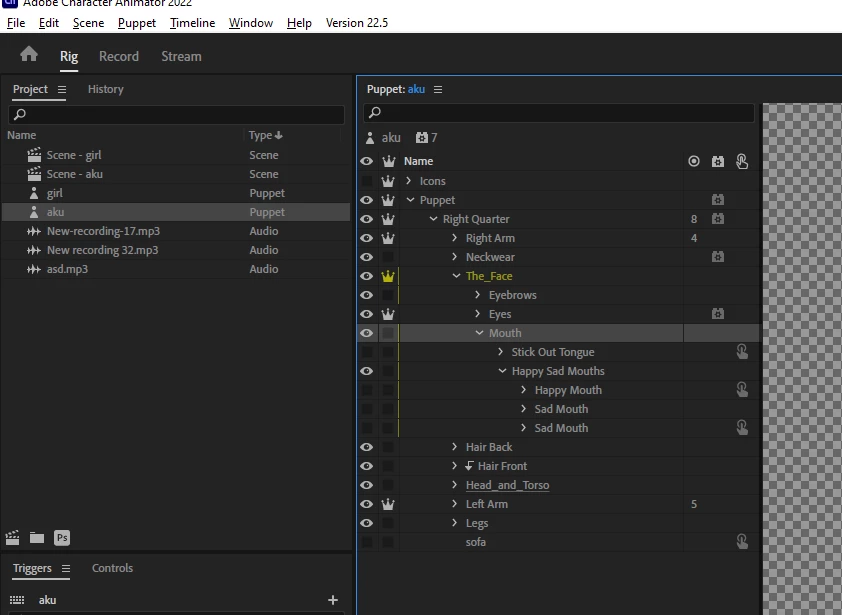
Task: Hide the Hair Back layer
Action: pyautogui.click(x=367, y=447)
